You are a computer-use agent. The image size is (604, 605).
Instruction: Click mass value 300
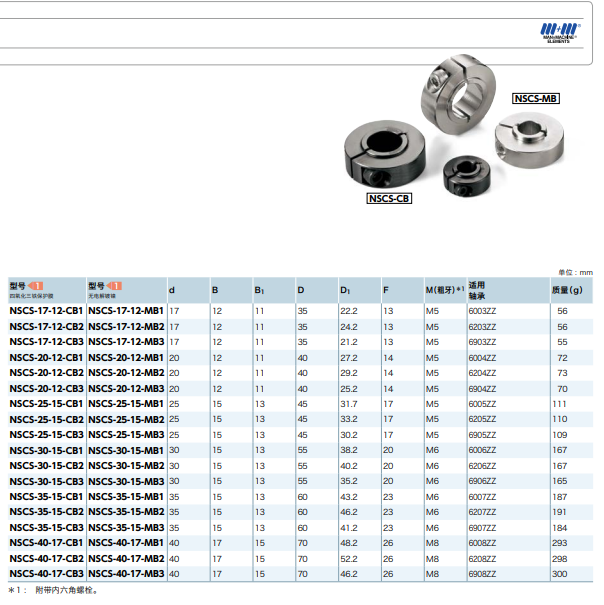[560, 574]
